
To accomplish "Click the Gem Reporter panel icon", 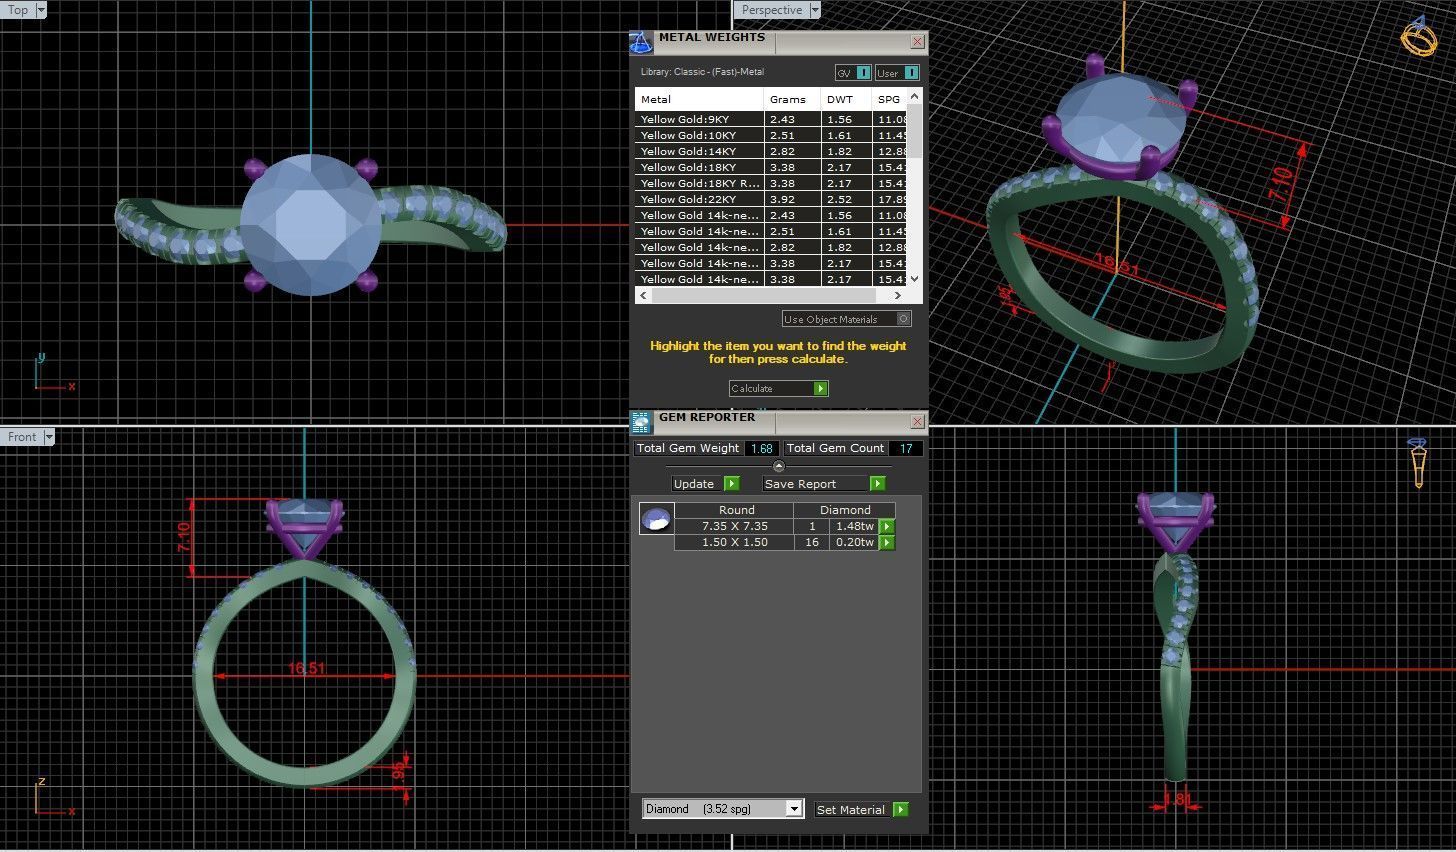I will point(641,422).
